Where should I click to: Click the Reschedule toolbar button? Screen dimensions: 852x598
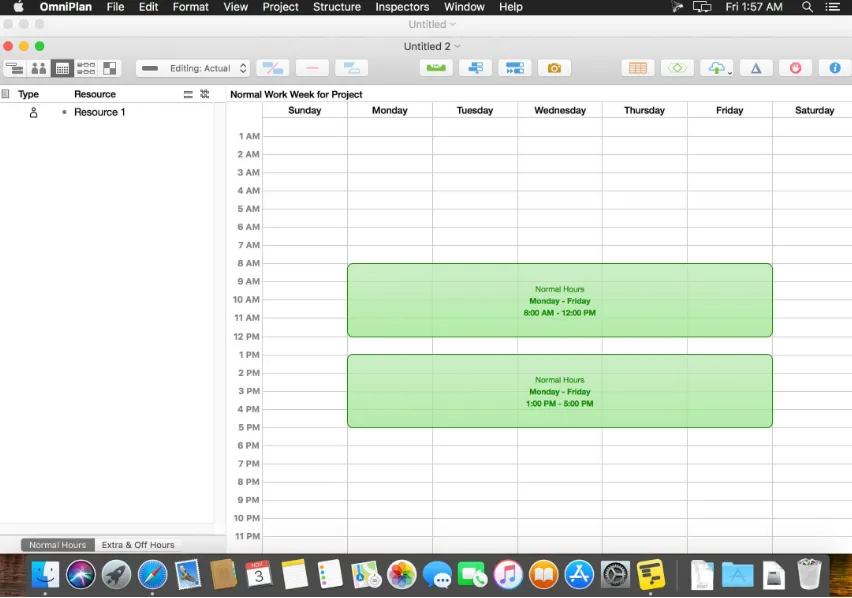pyautogui.click(x=515, y=68)
